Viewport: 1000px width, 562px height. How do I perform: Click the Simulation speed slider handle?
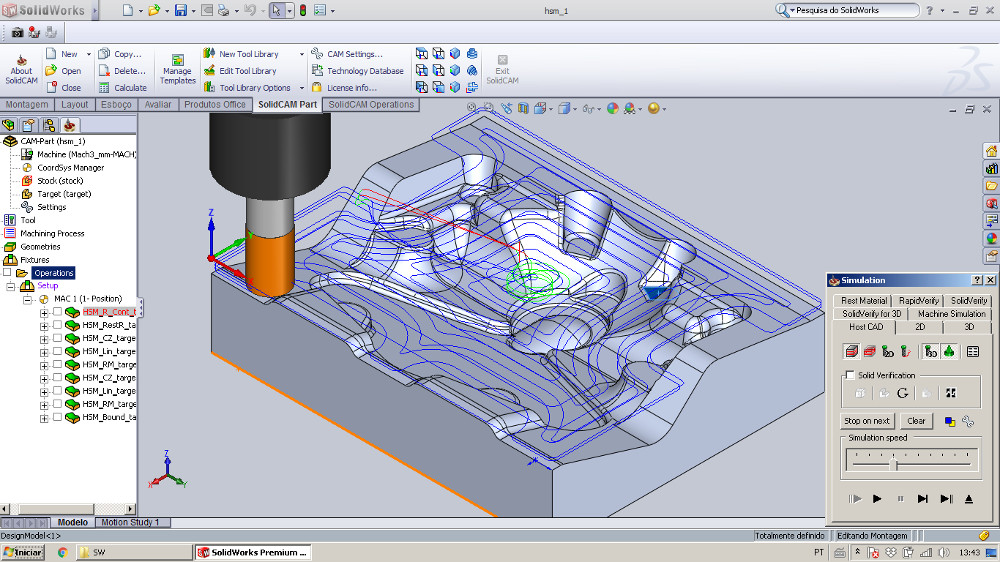(895, 464)
